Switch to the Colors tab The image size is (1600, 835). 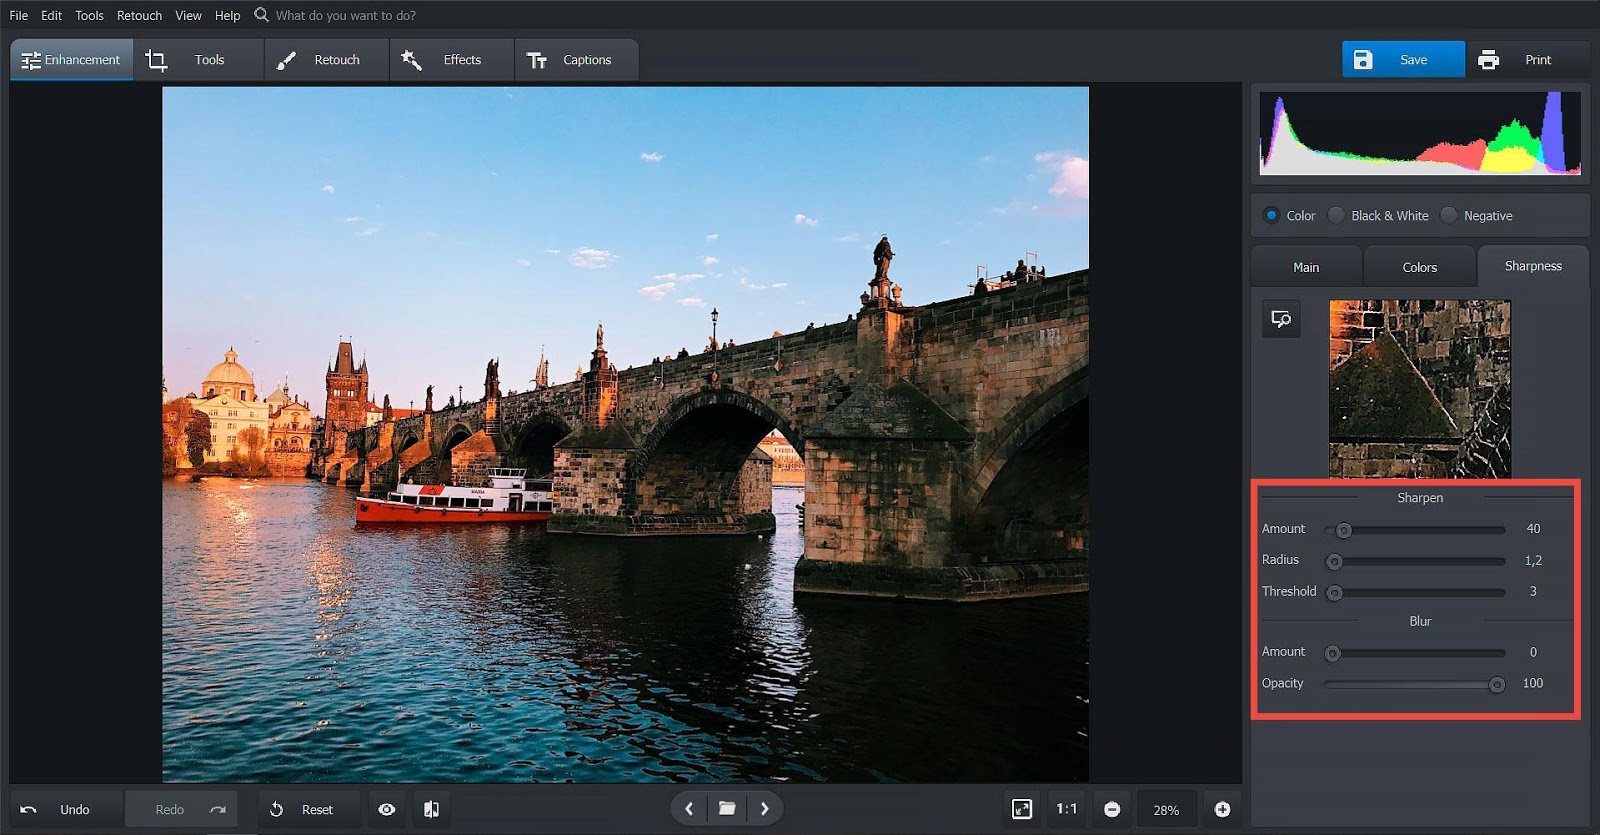(x=1419, y=267)
